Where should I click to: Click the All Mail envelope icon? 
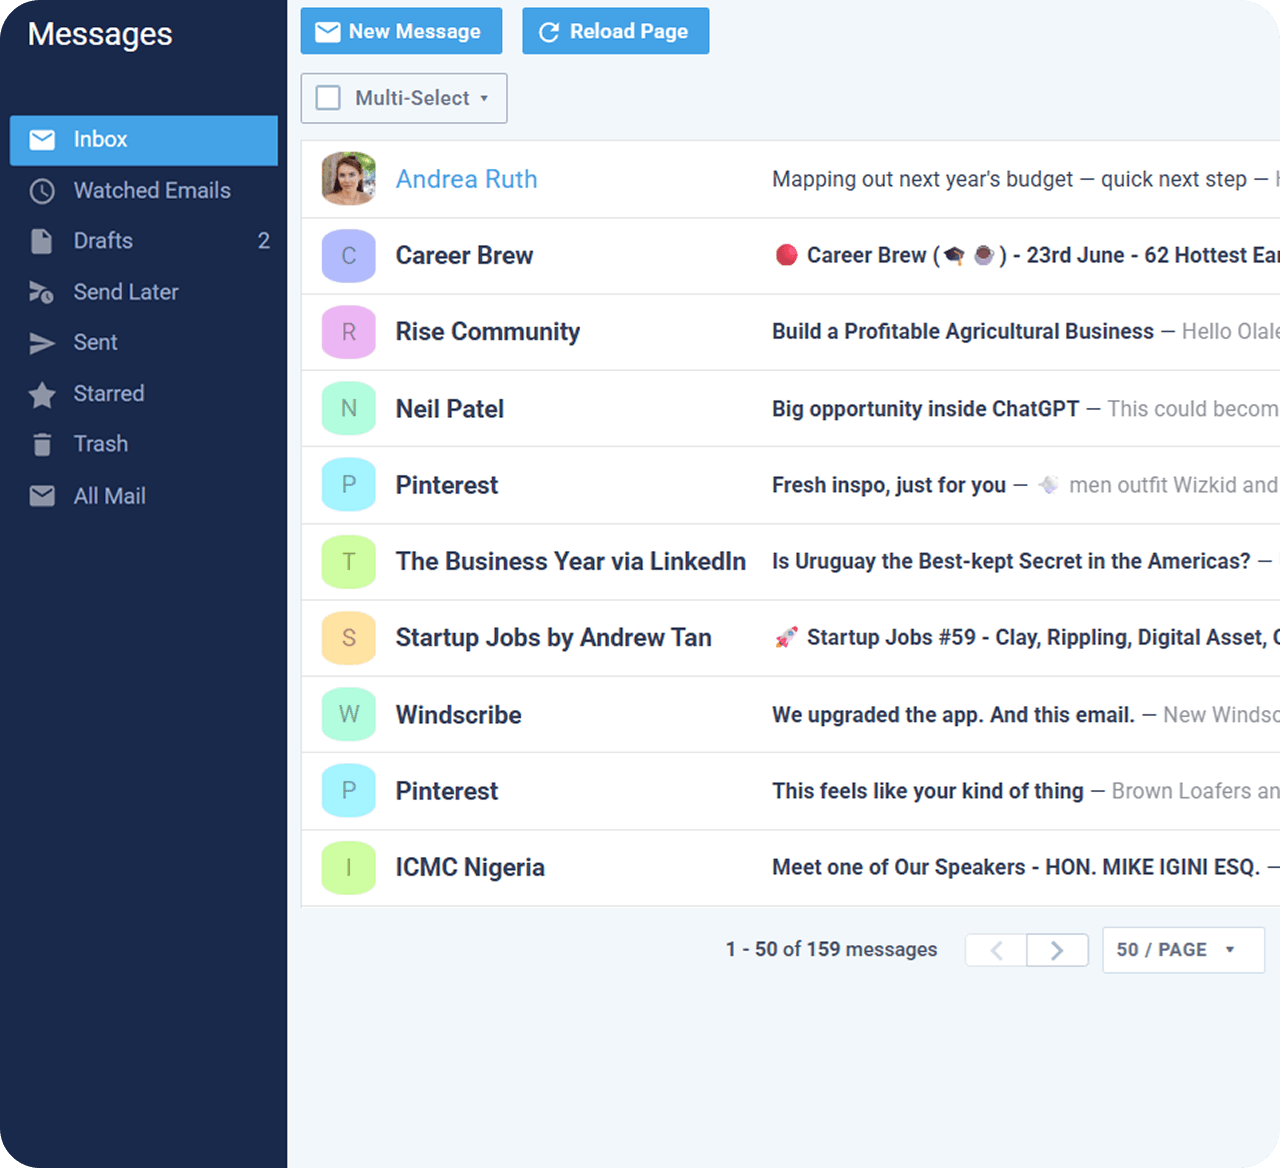pyautogui.click(x=42, y=496)
